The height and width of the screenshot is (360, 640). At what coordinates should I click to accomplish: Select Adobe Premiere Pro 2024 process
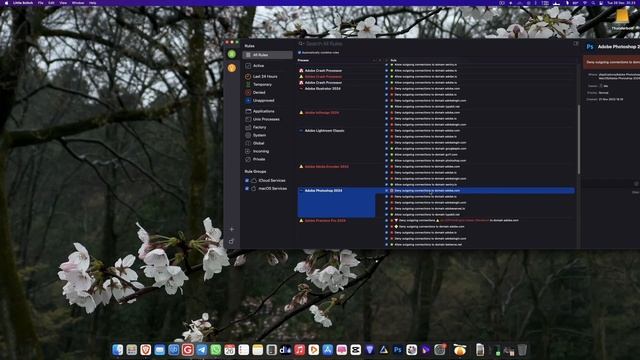325,220
